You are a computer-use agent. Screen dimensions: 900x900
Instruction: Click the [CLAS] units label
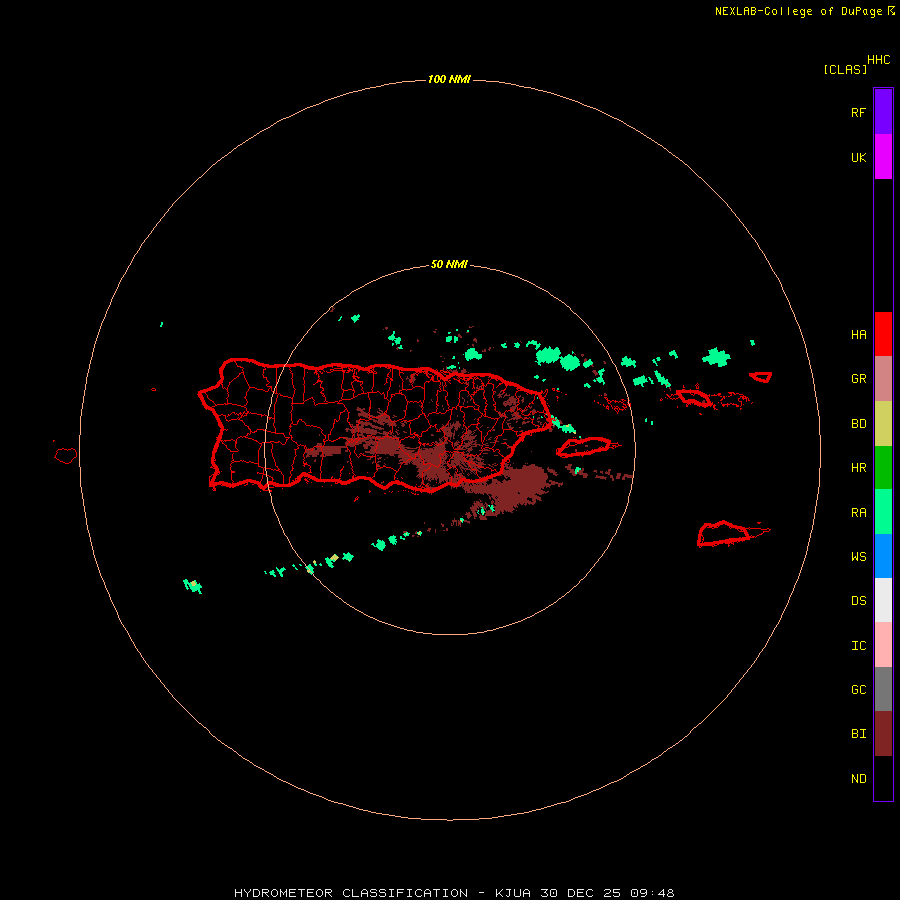pyautogui.click(x=845, y=70)
